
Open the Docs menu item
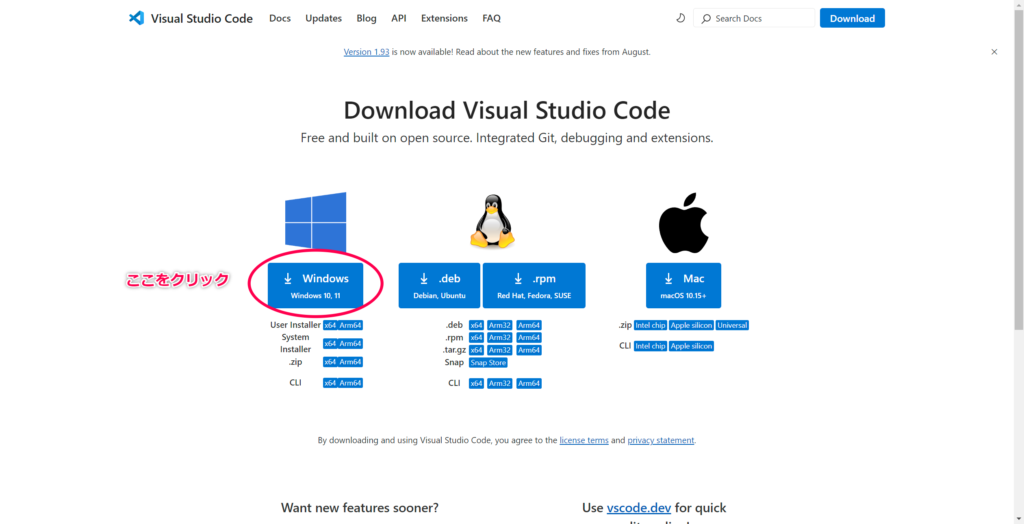pyautogui.click(x=280, y=18)
